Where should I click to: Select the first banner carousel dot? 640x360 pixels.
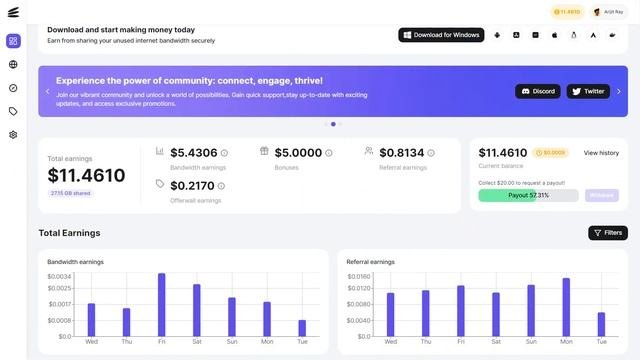click(x=326, y=124)
